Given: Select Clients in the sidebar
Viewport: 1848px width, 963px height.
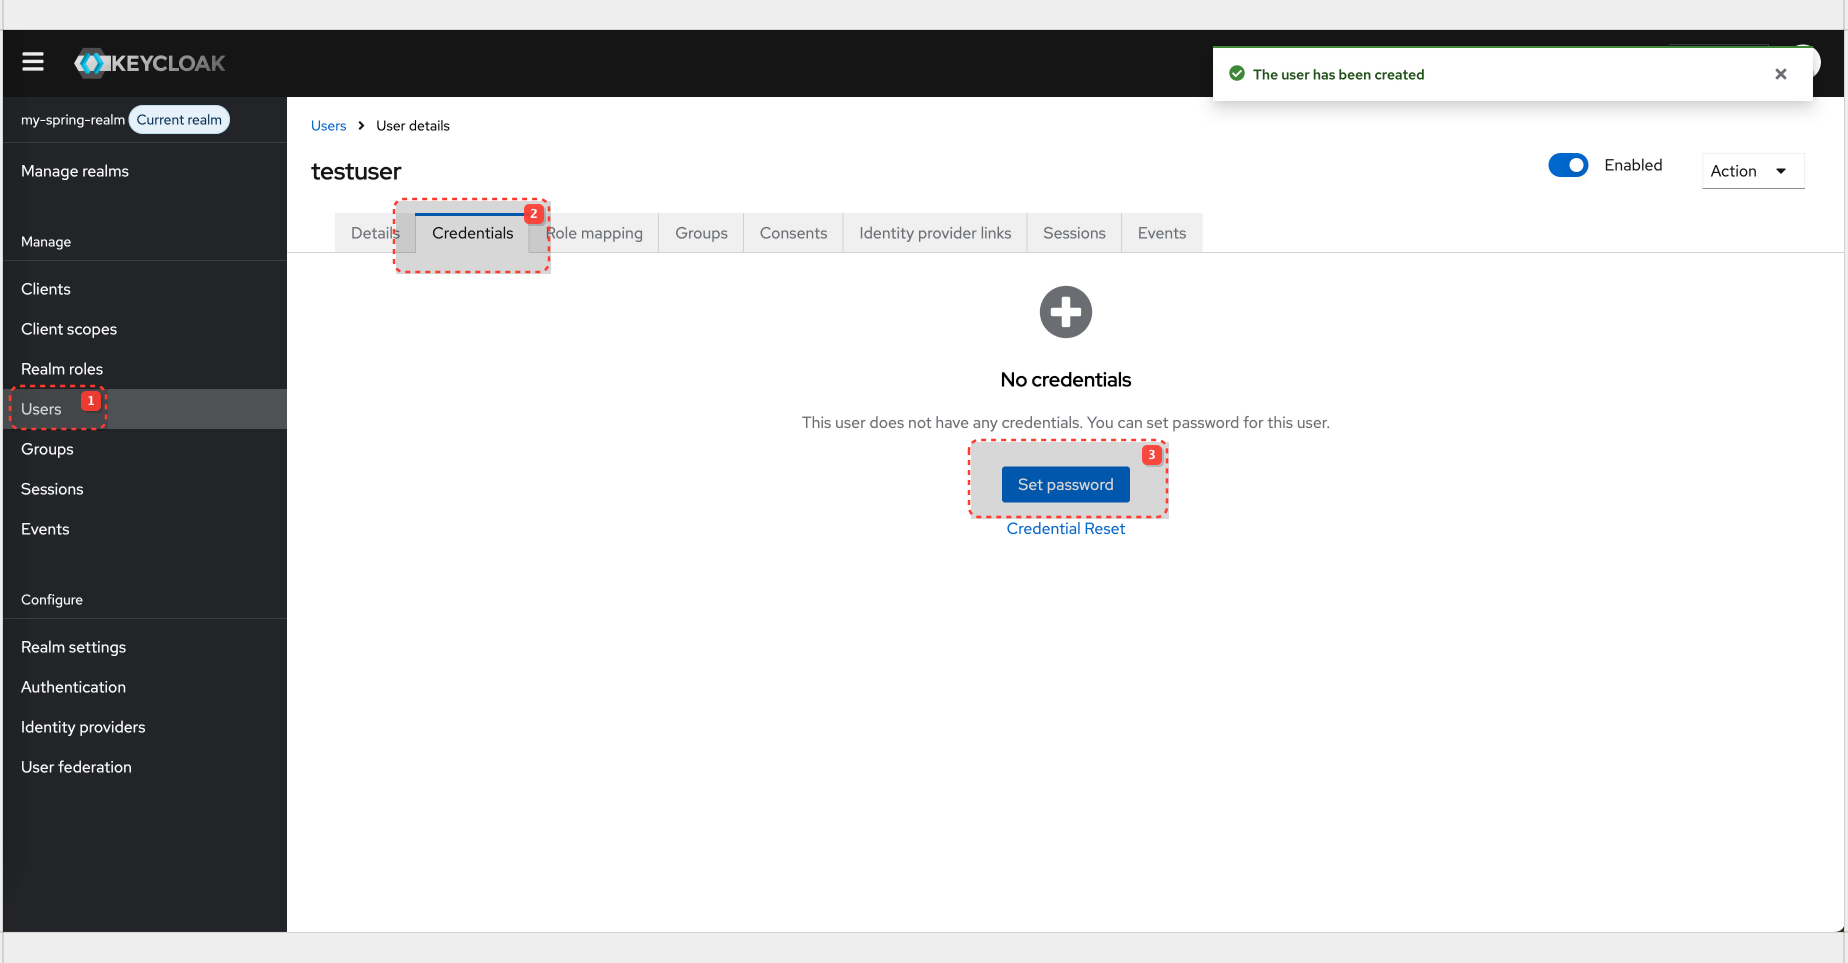Looking at the screenshot, I should (x=45, y=289).
